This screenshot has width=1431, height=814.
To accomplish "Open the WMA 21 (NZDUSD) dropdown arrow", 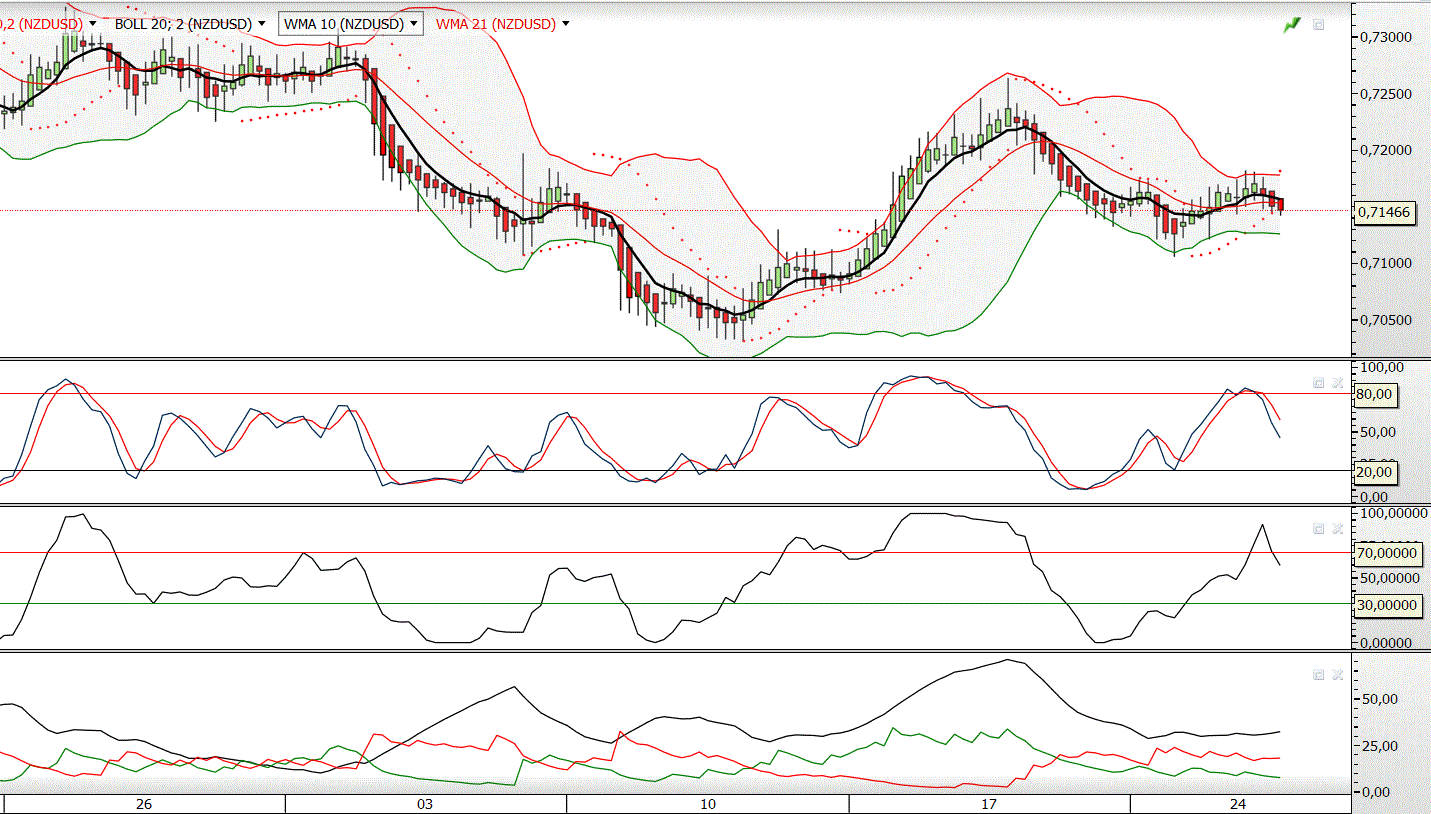I will [566, 24].
